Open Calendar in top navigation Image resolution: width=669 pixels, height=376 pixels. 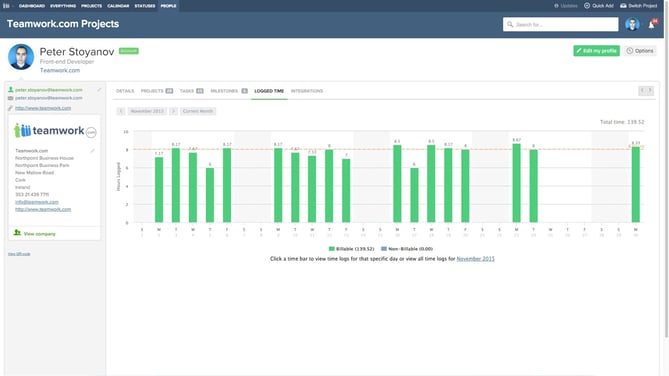click(x=118, y=6)
